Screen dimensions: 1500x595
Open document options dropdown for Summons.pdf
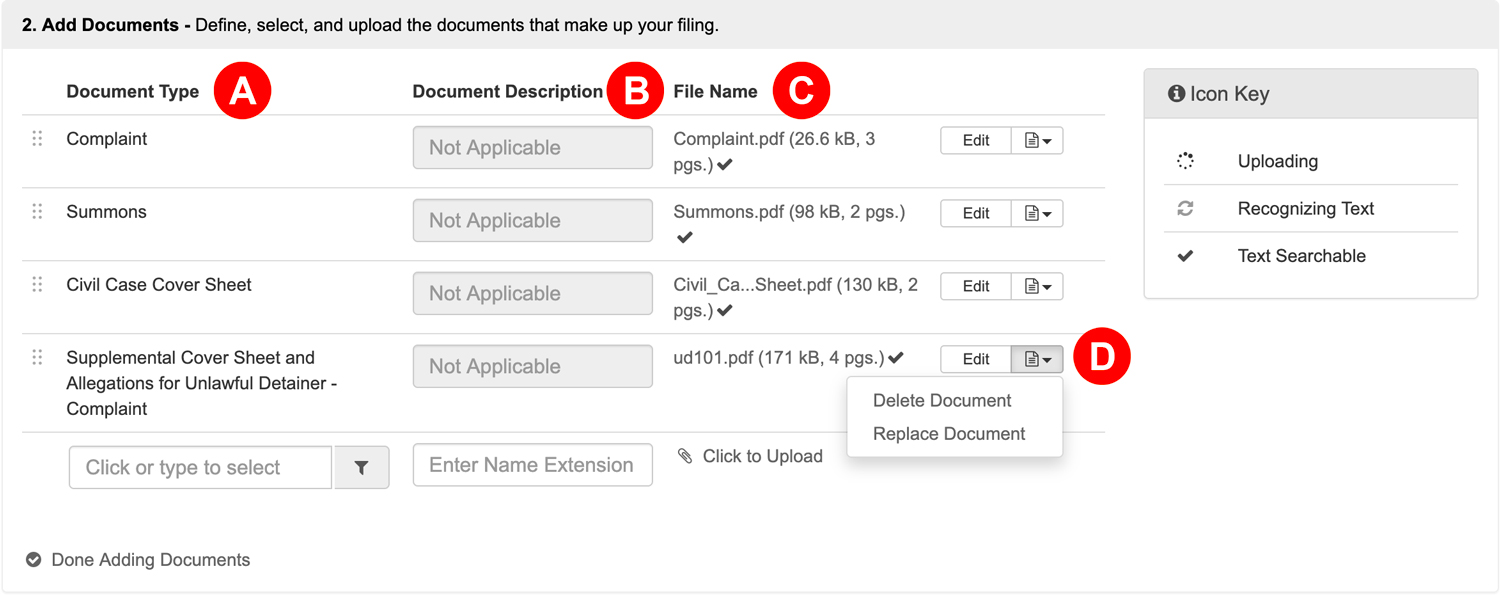(x=1037, y=214)
